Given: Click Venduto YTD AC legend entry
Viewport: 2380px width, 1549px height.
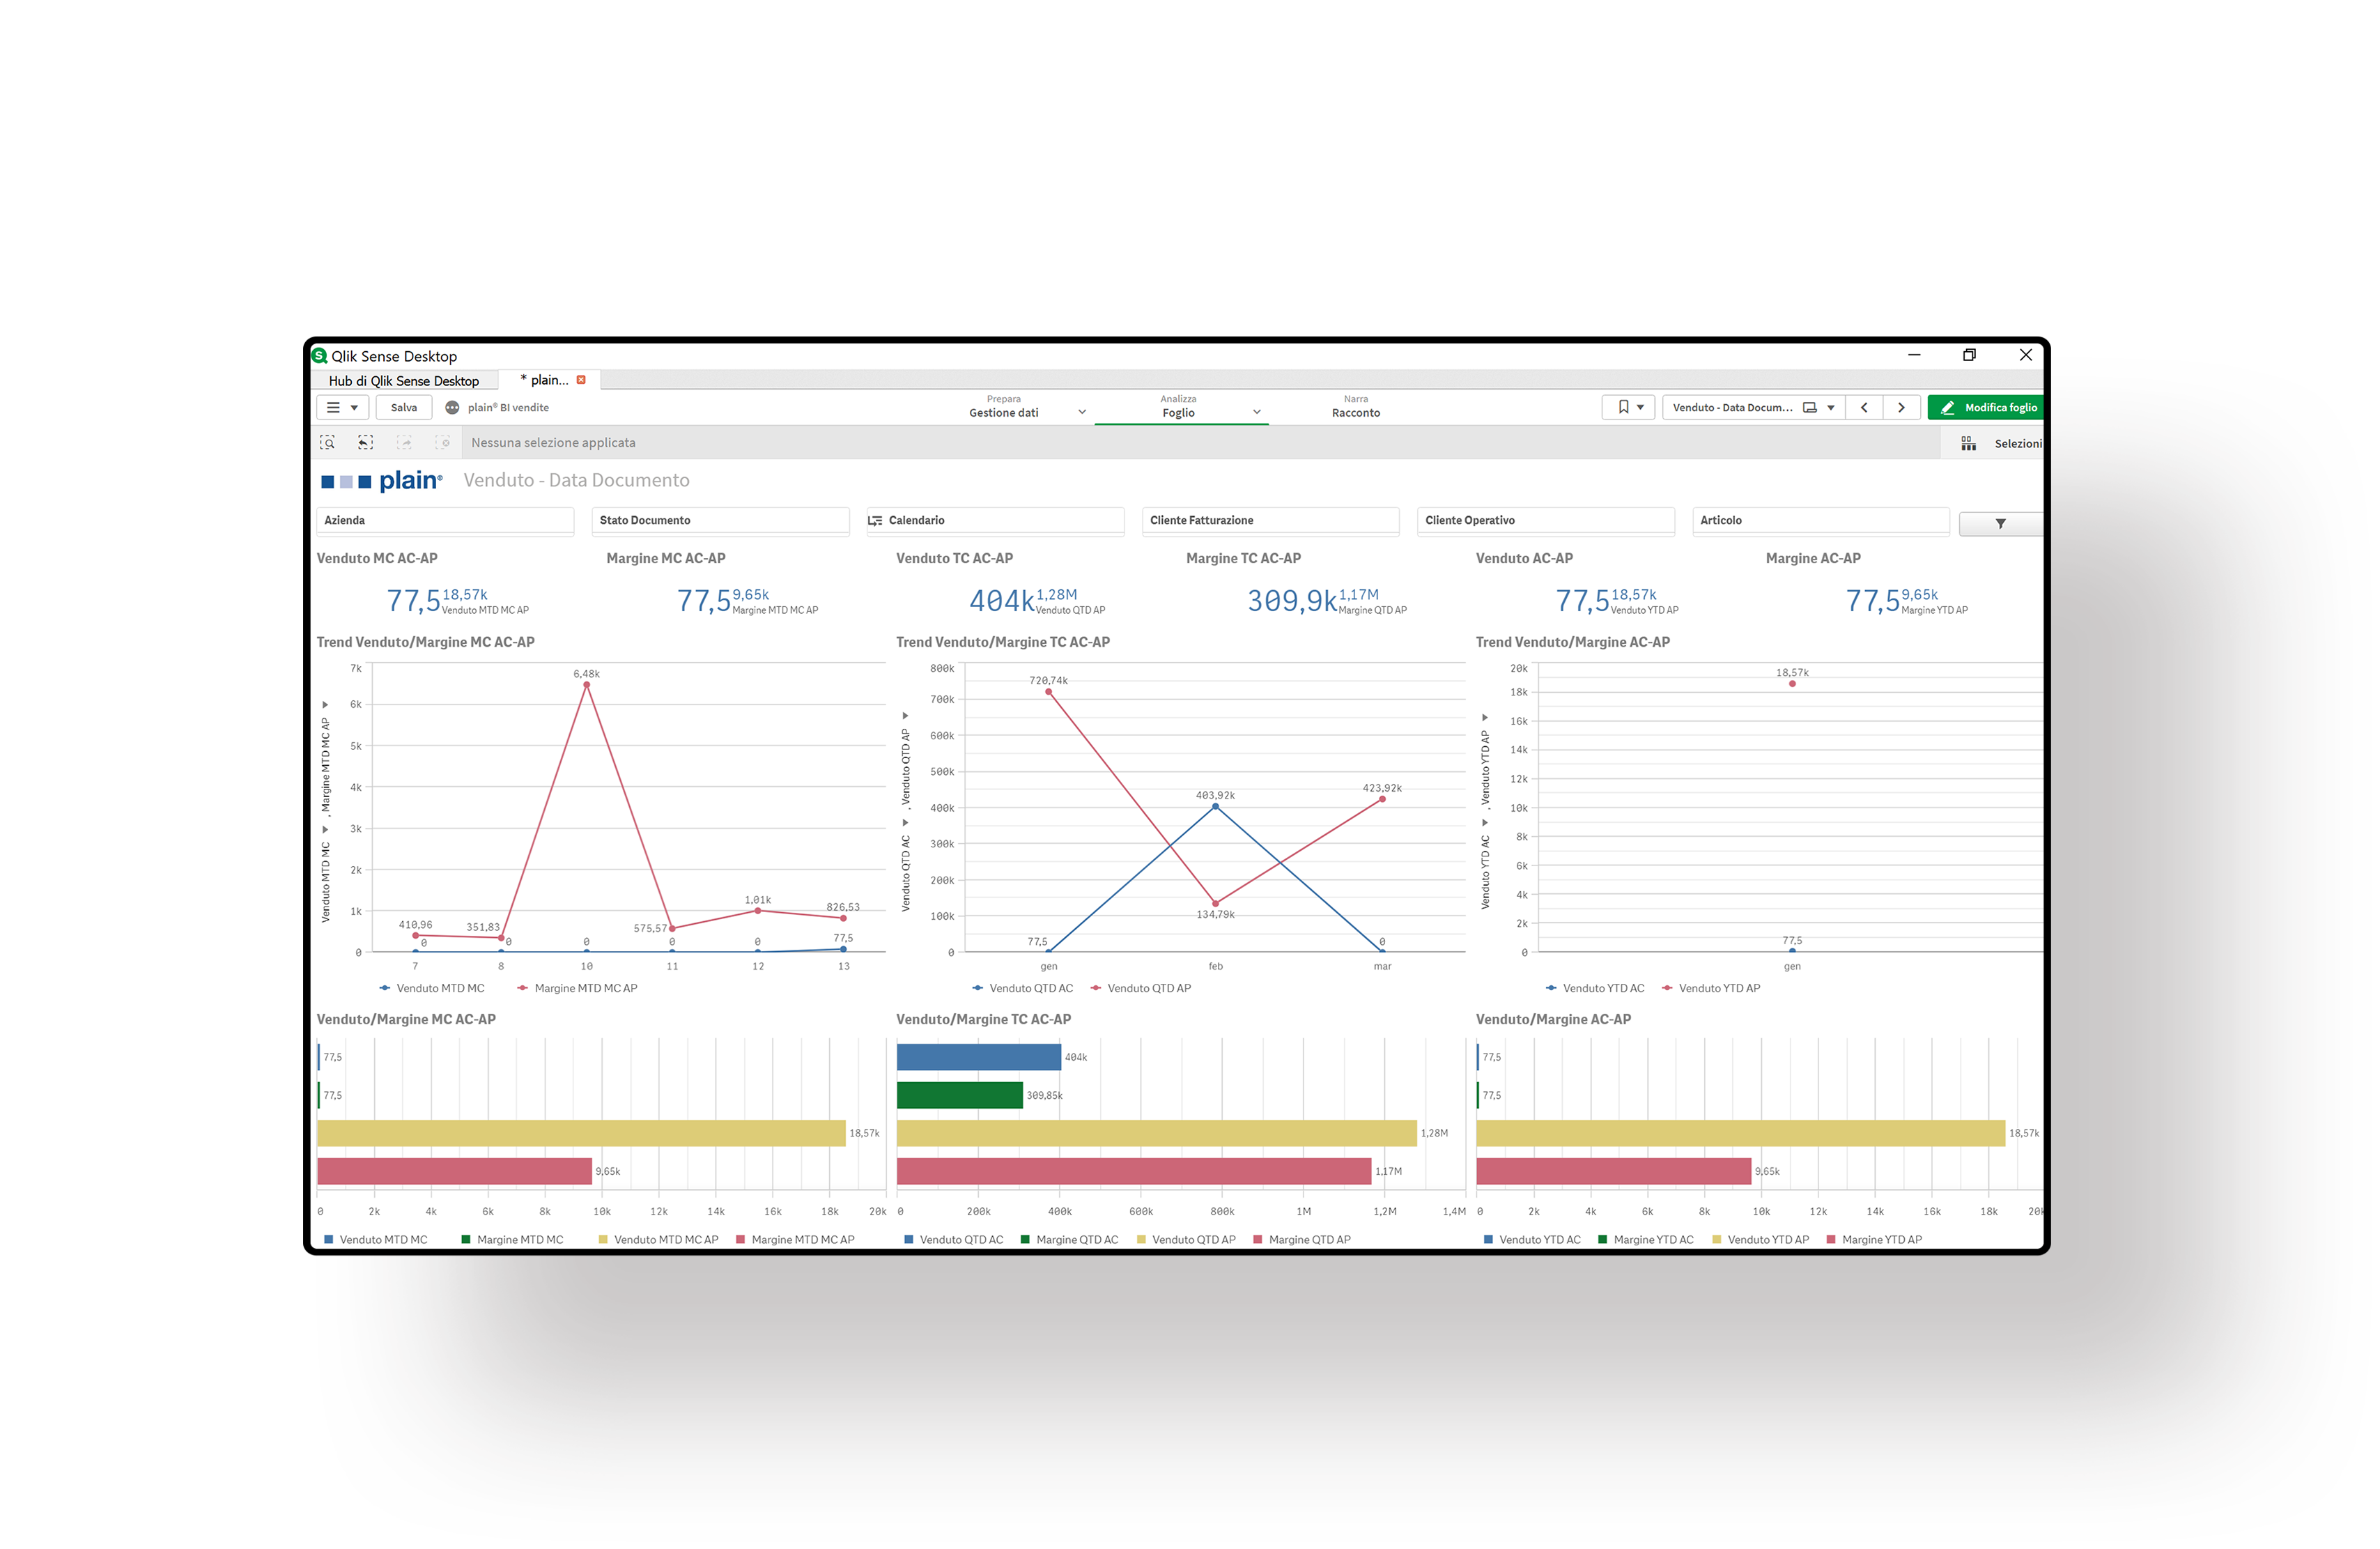Looking at the screenshot, I should [1595, 989].
